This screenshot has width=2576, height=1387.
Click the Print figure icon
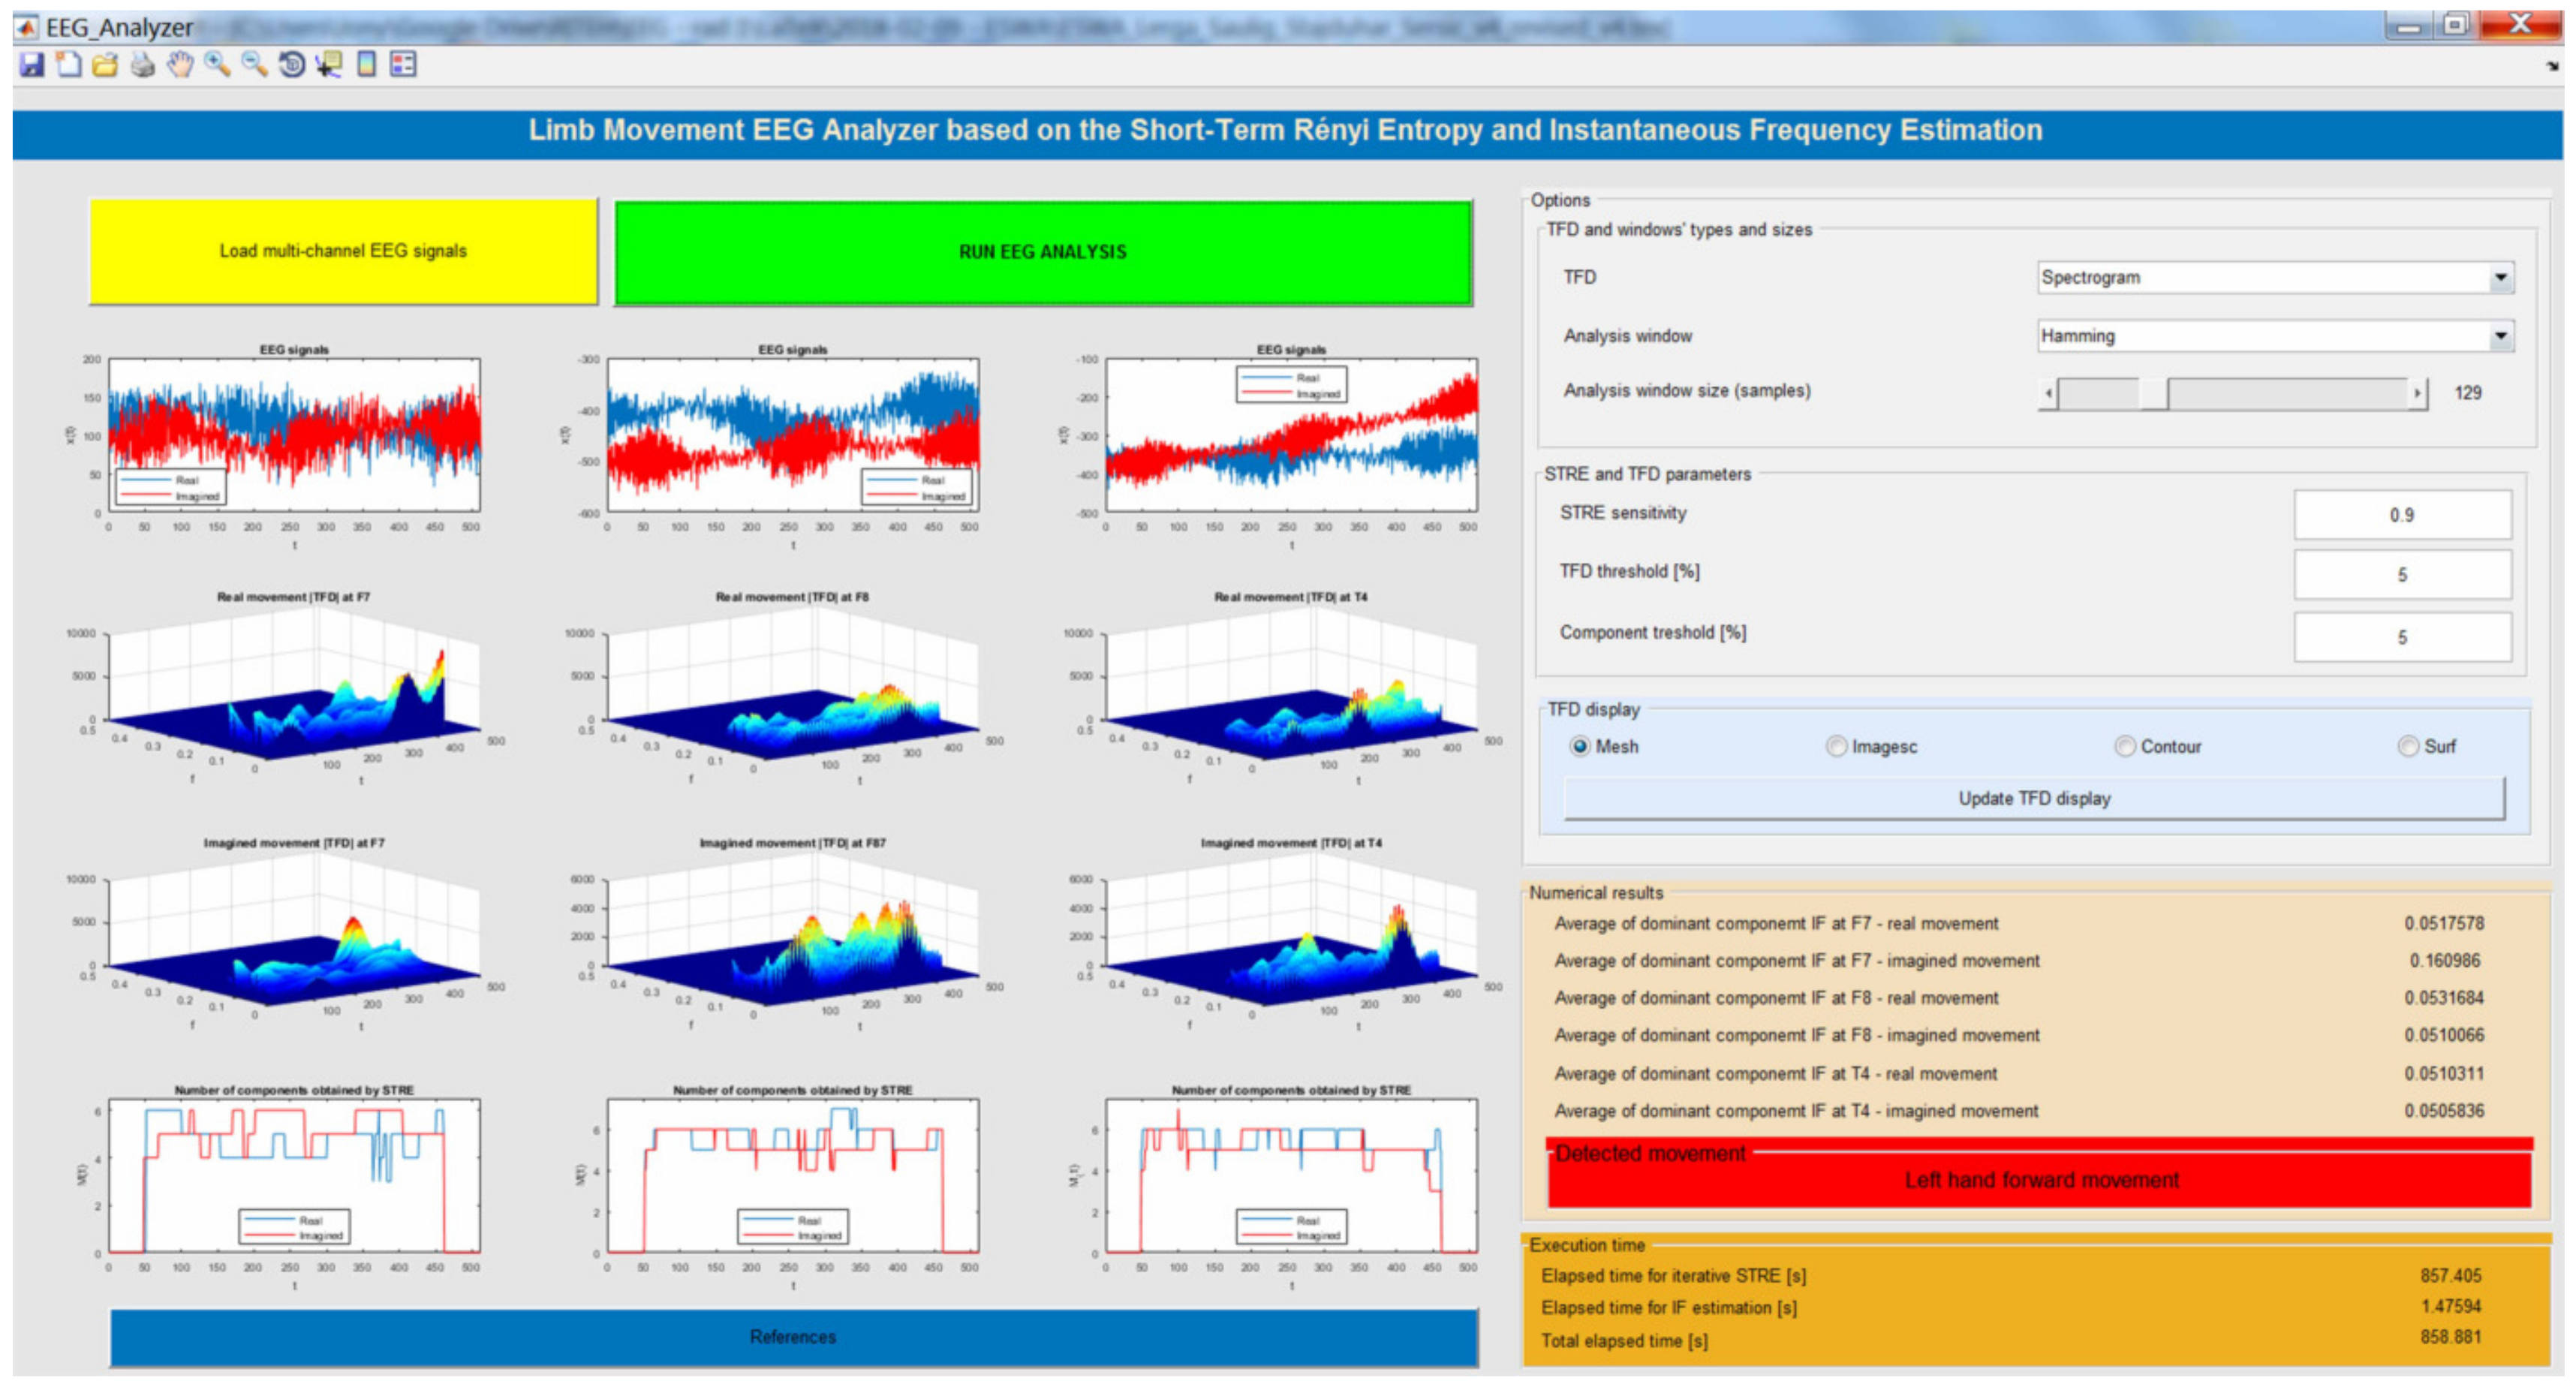(143, 65)
